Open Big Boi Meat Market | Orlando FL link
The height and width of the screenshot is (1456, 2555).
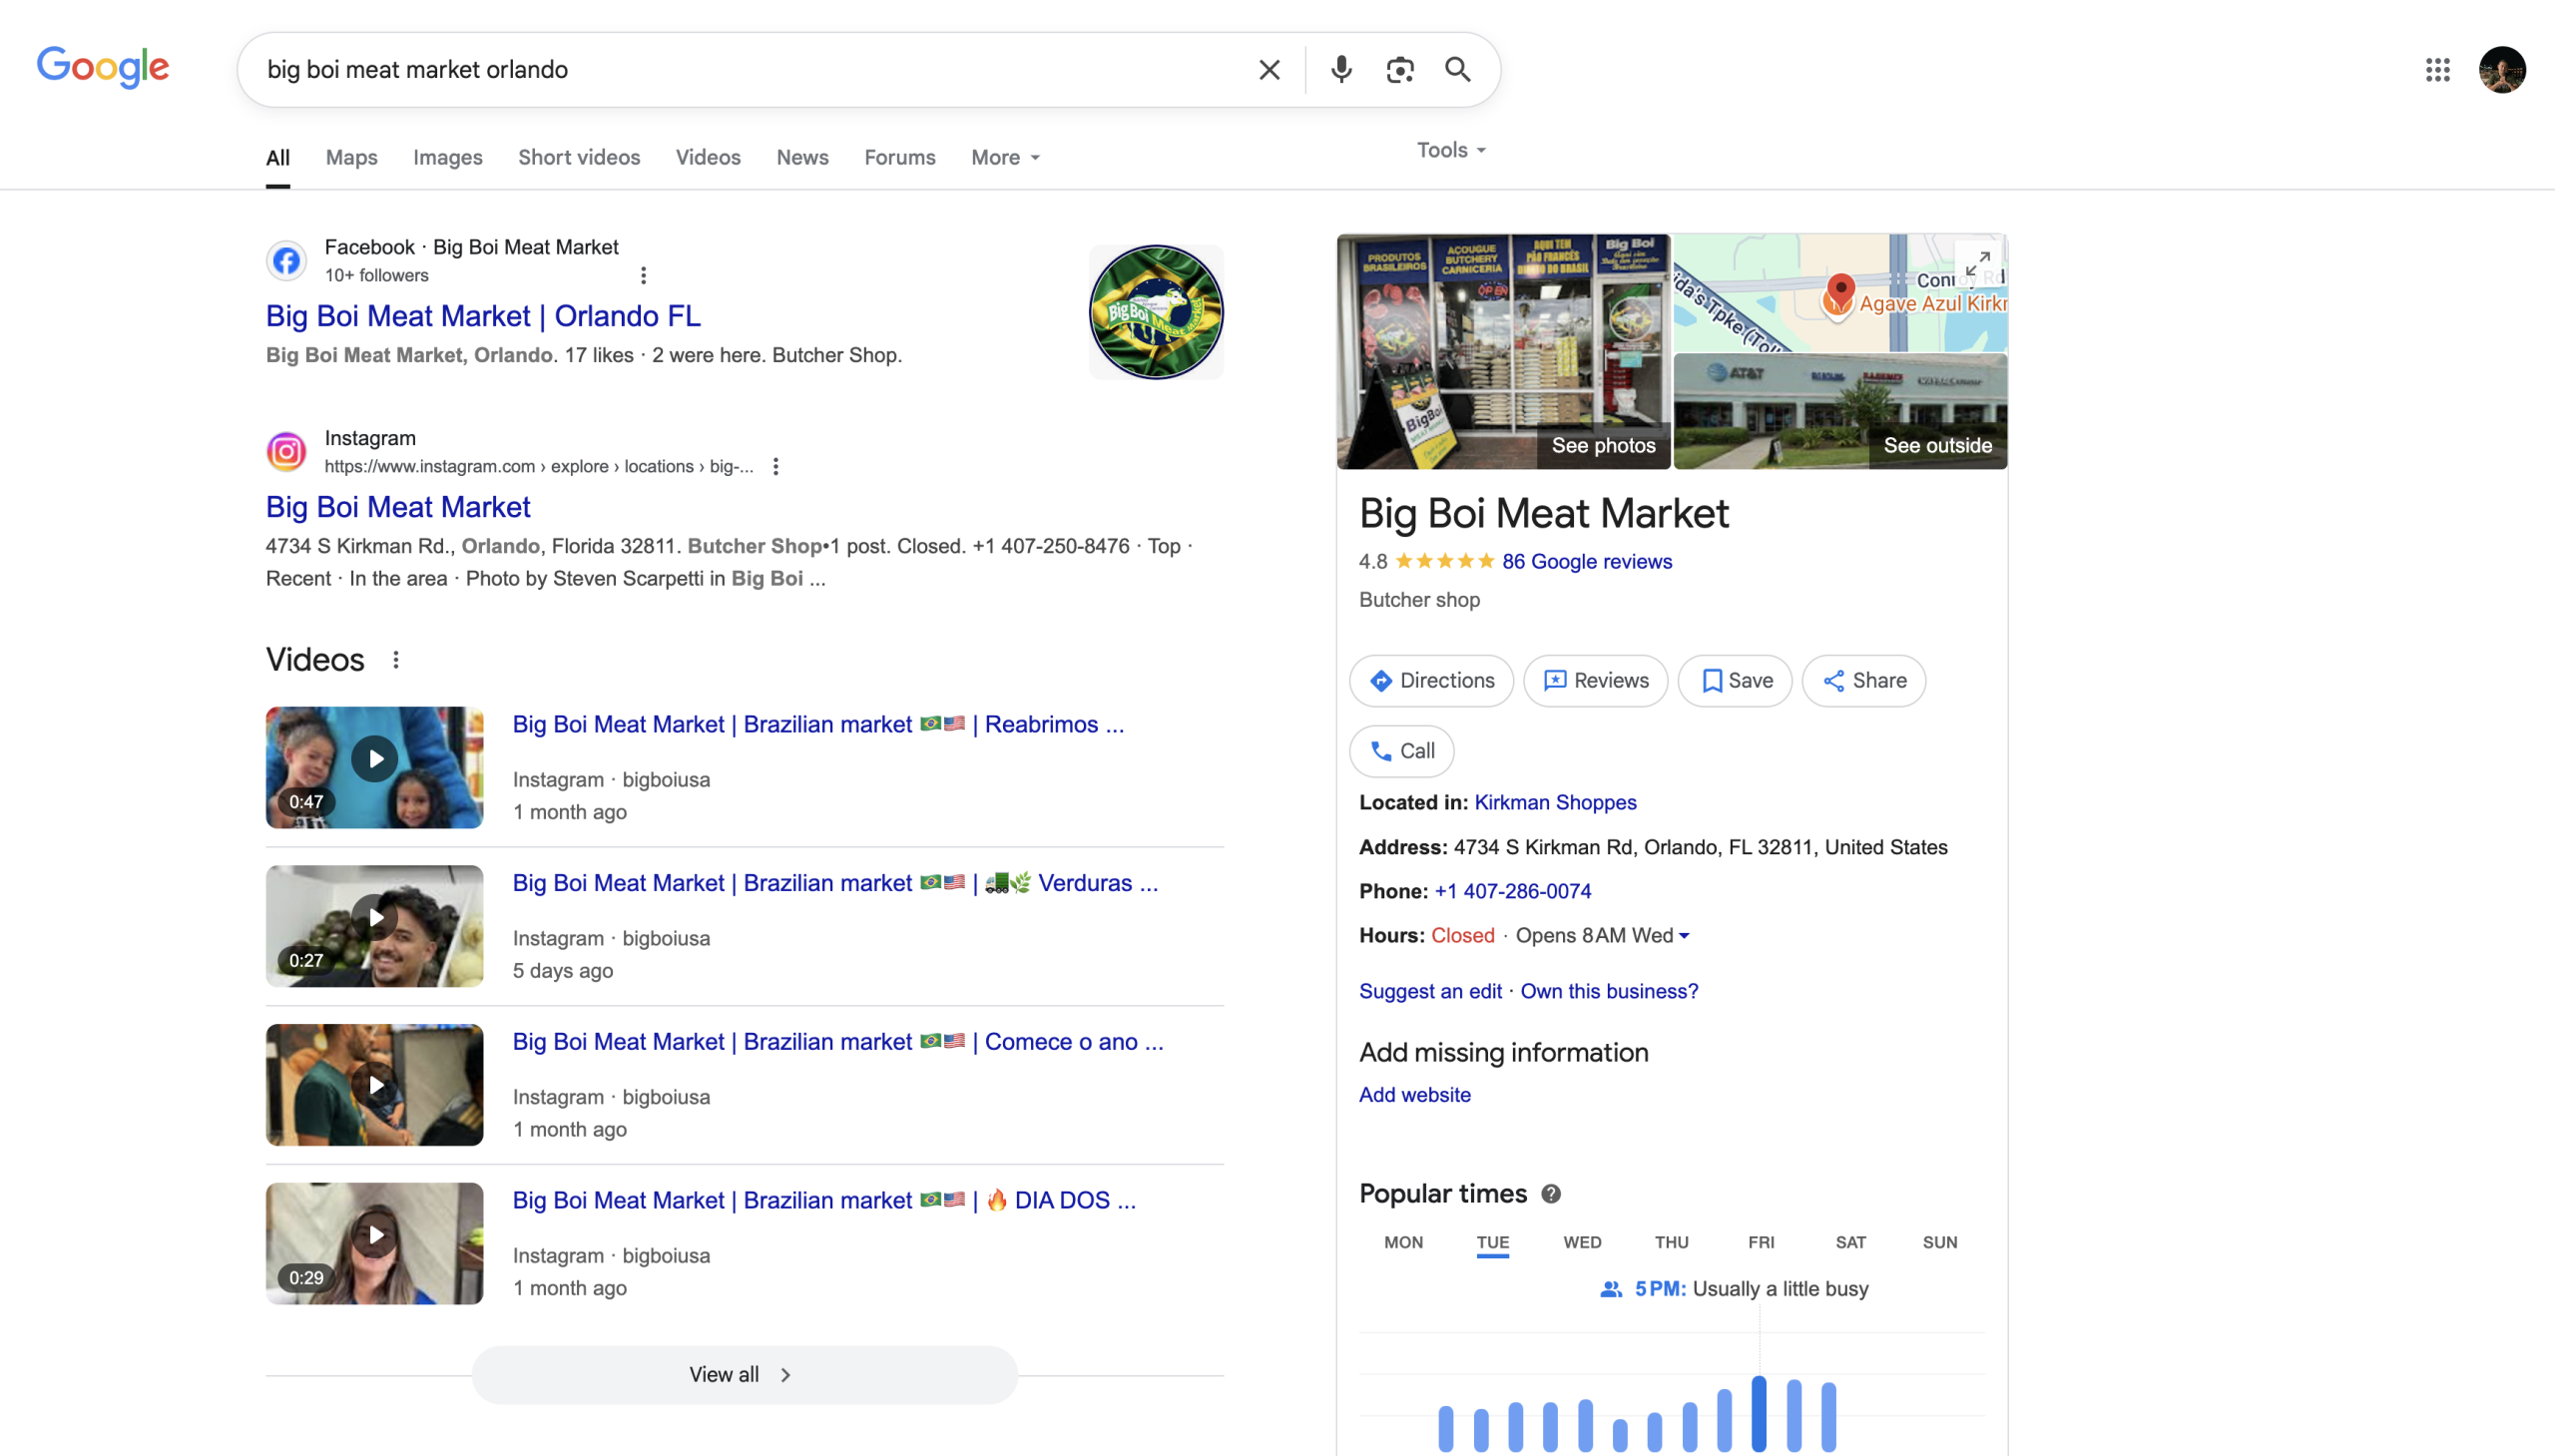[483, 316]
